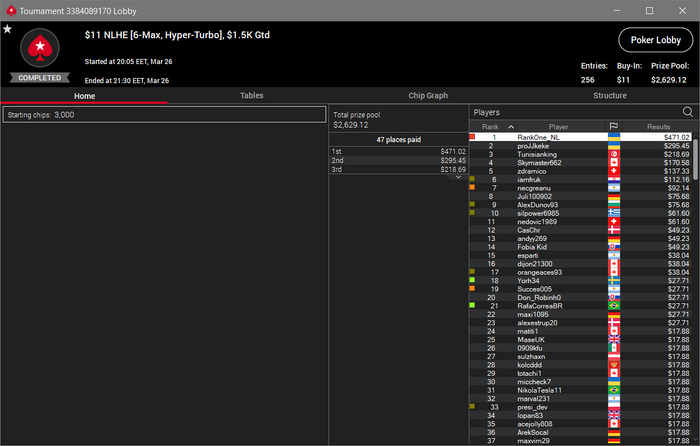Open the player search magnifier

[x=688, y=112]
